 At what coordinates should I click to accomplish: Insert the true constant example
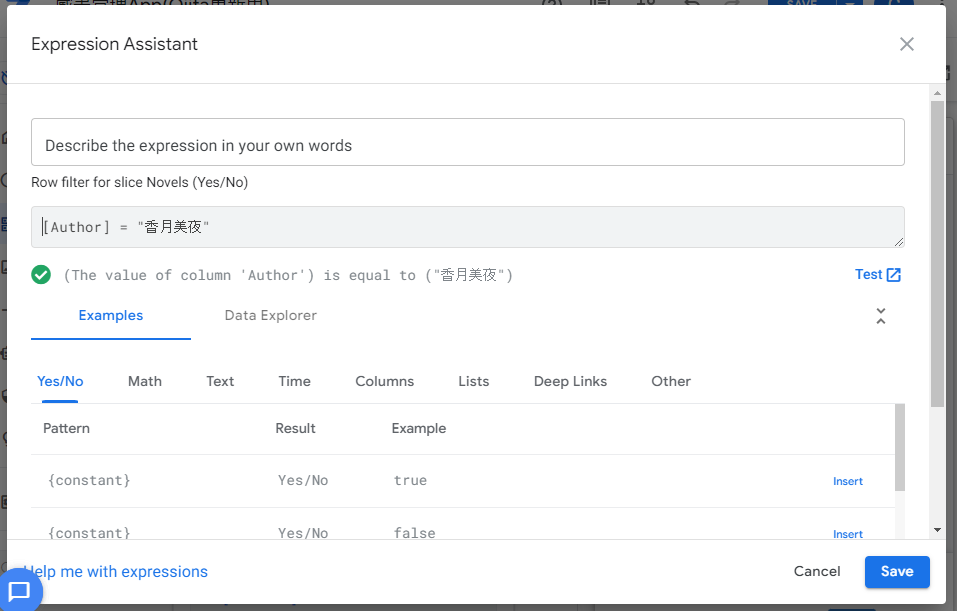pos(847,481)
